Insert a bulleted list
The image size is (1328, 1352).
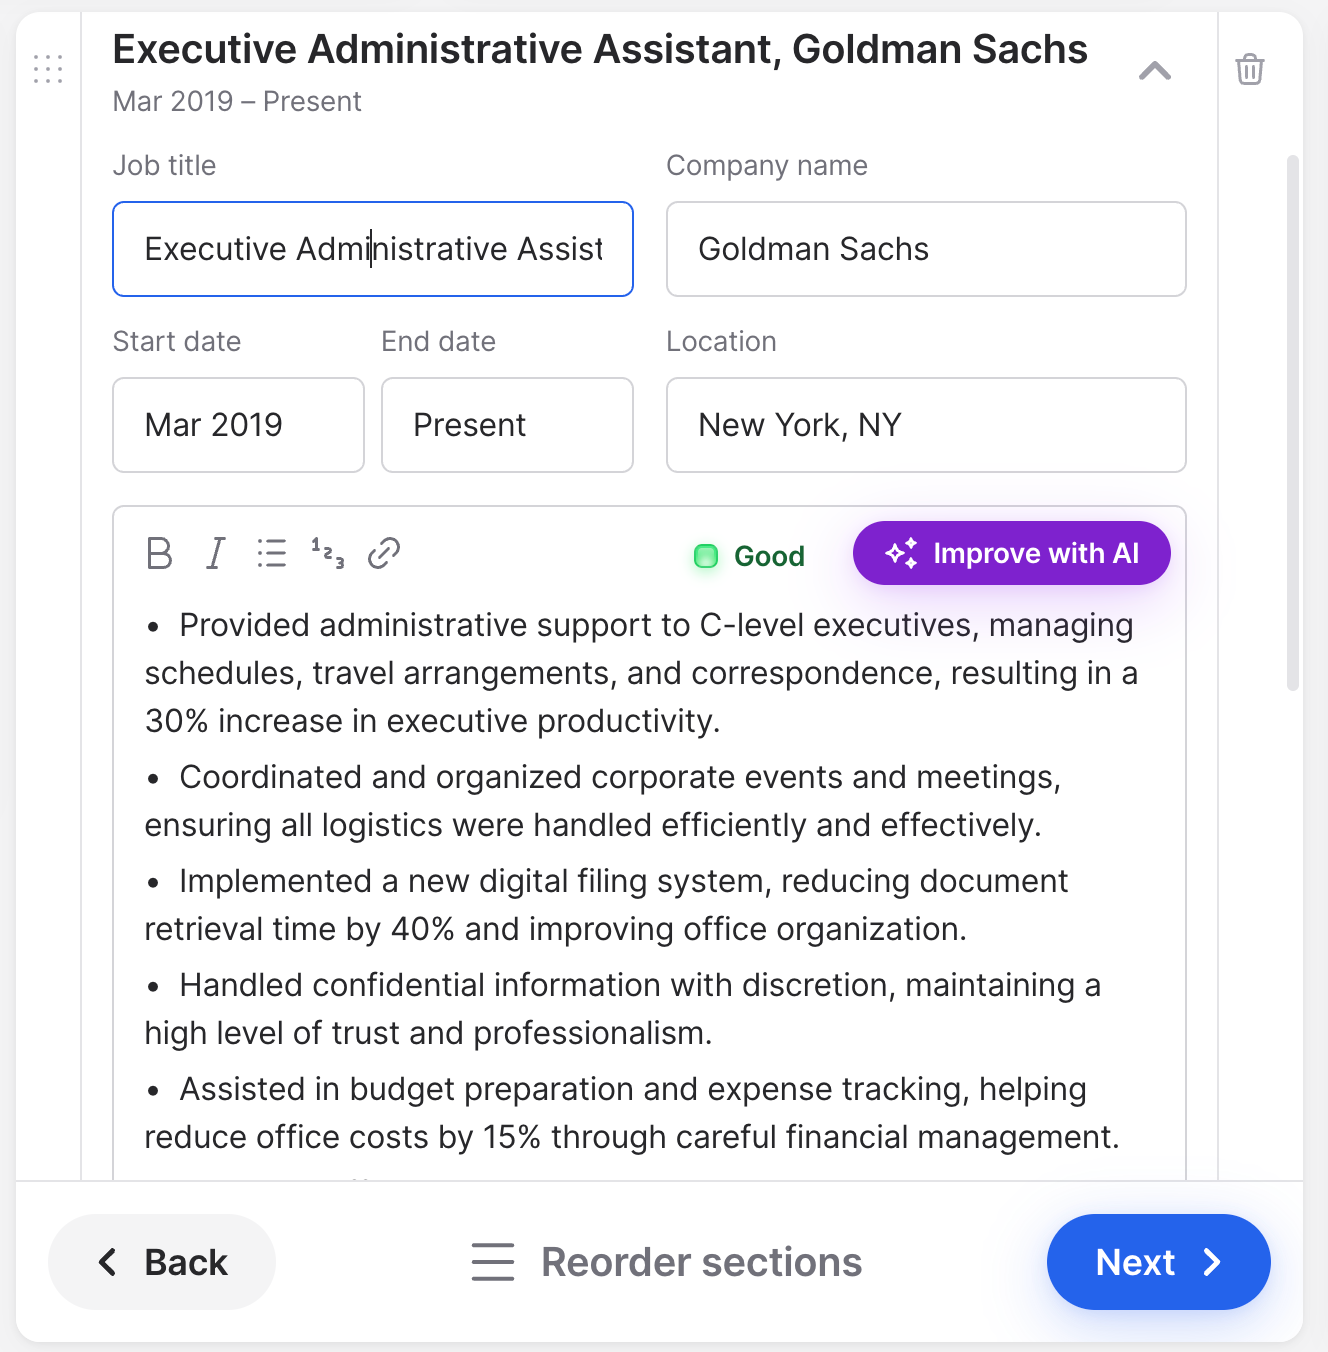pyautogui.click(x=271, y=553)
